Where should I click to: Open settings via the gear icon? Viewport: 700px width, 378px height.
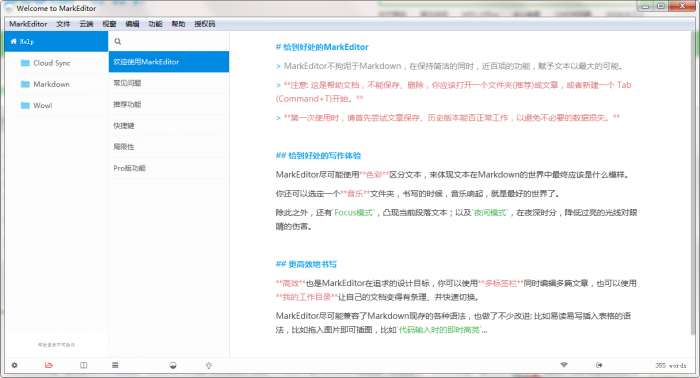click(15, 365)
